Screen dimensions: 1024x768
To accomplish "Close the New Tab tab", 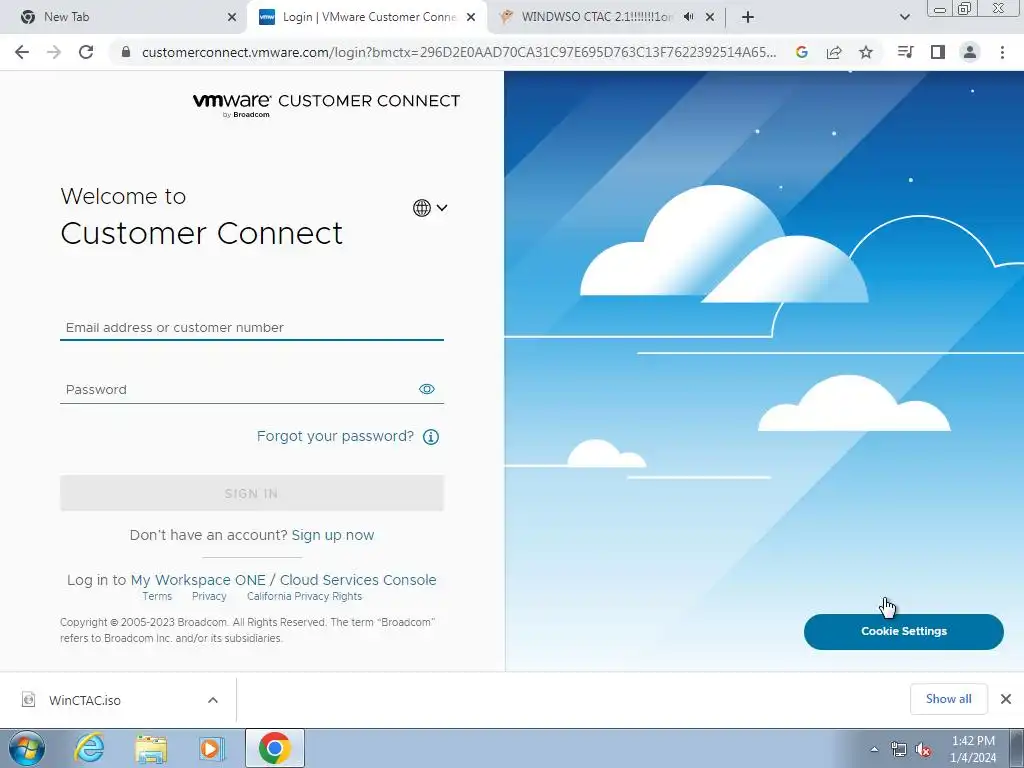I will coord(232,17).
